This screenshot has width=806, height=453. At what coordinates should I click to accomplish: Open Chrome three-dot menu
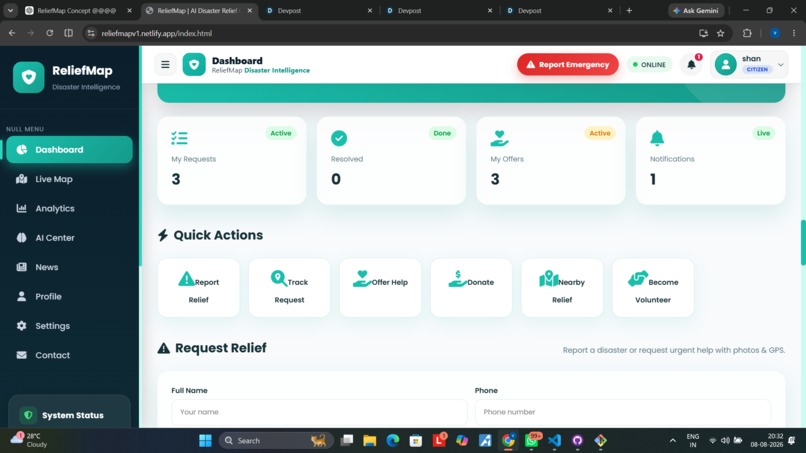click(x=794, y=33)
